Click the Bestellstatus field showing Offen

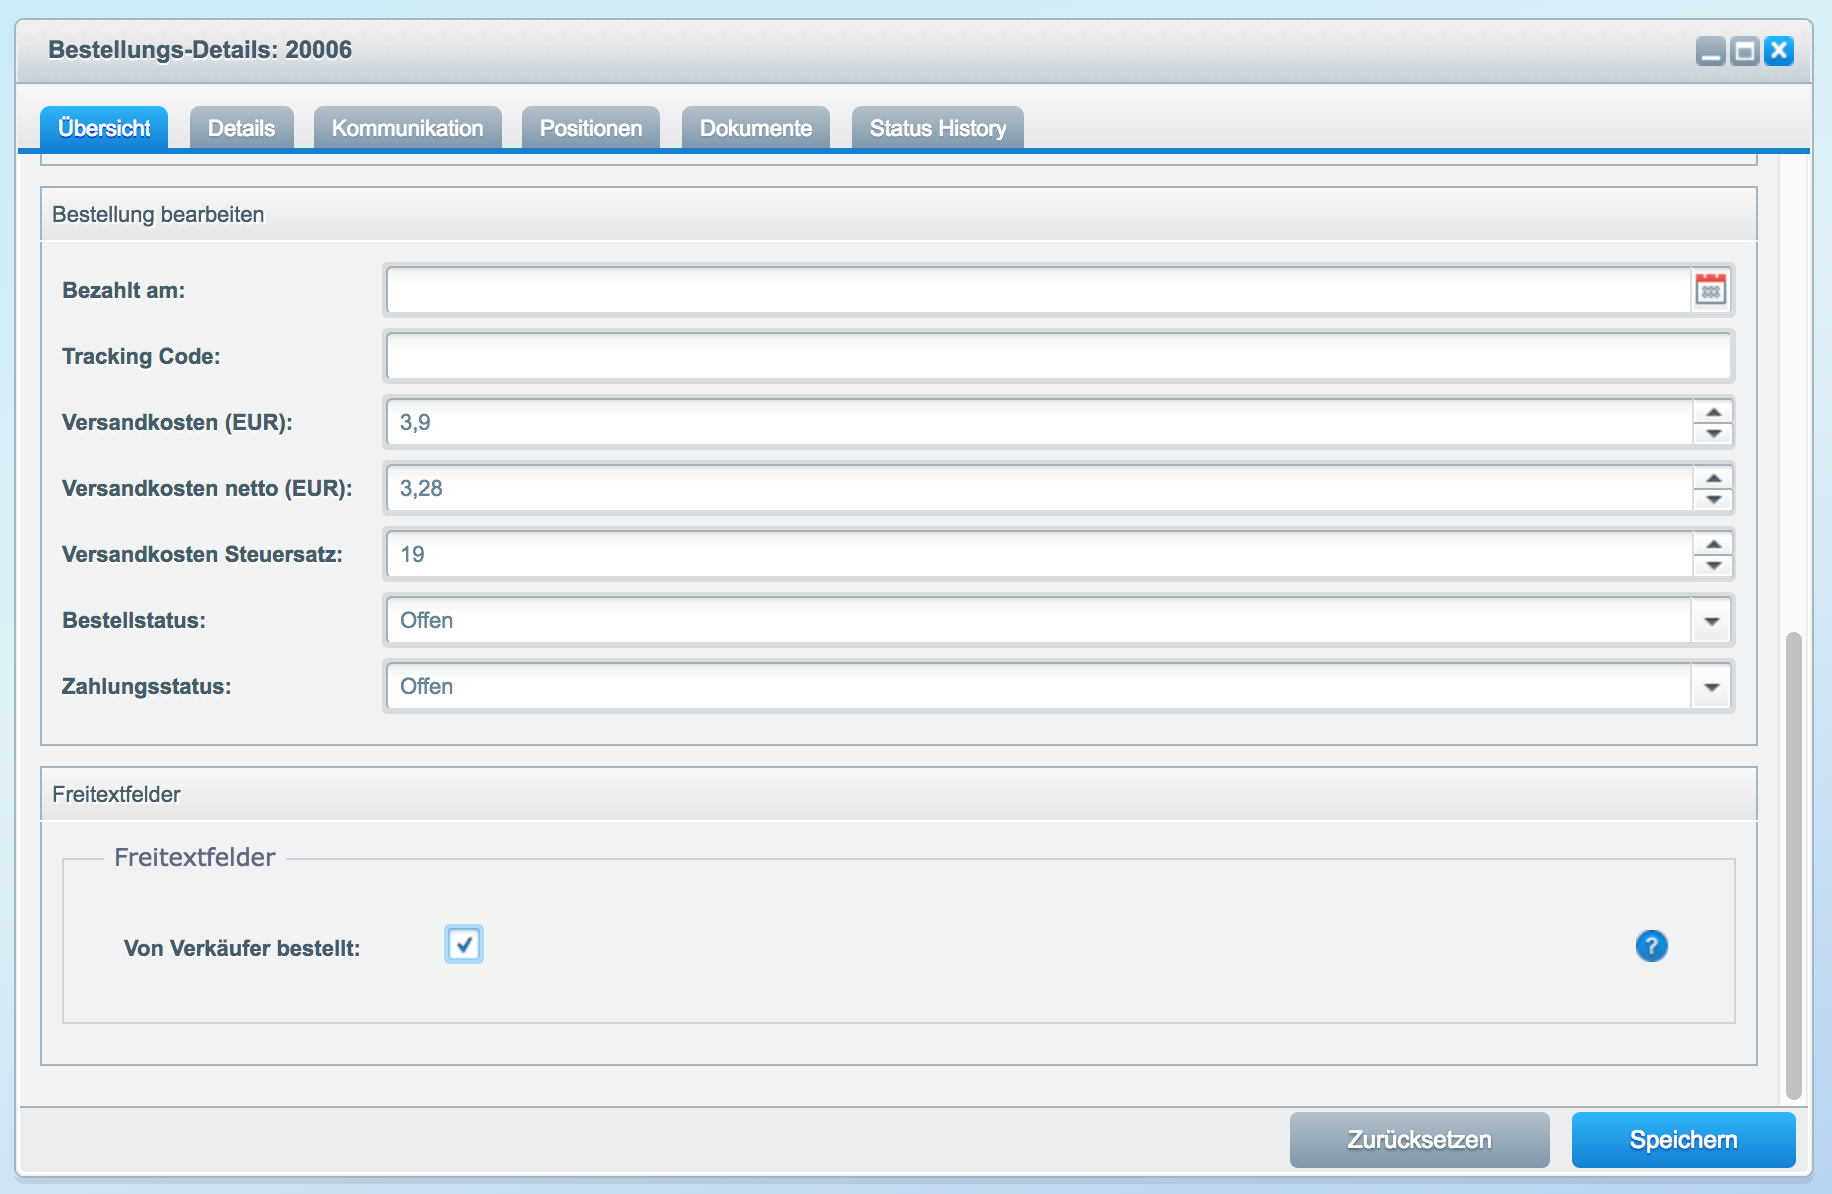pos(1038,621)
